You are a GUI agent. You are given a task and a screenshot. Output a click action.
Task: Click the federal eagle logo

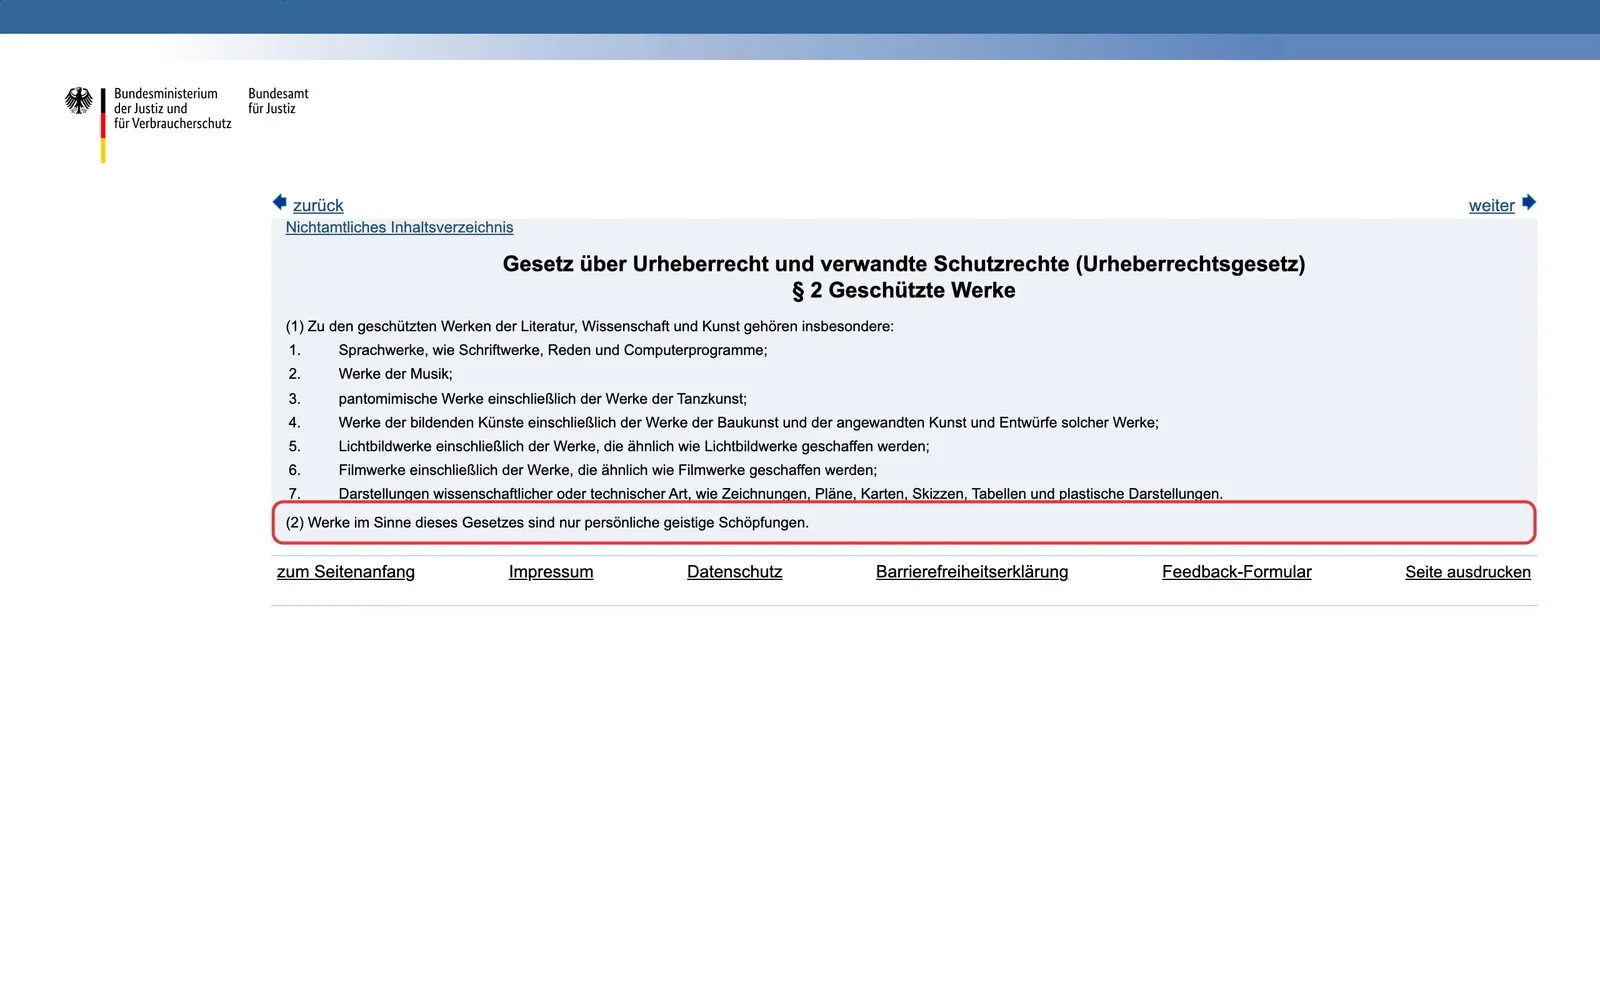[x=79, y=100]
